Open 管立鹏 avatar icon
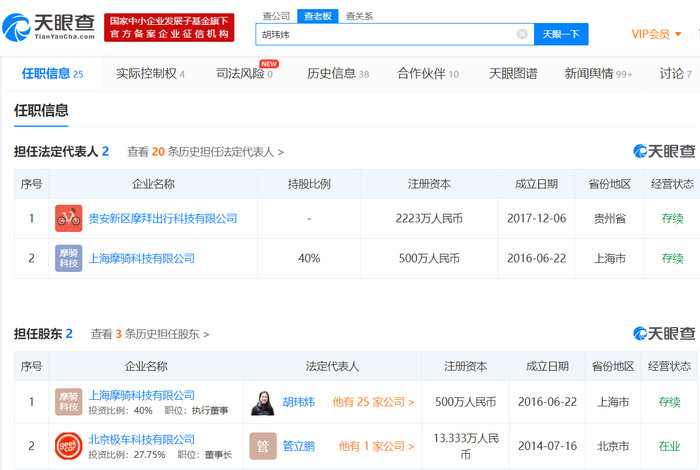This screenshot has width=700, height=470. 263,445
